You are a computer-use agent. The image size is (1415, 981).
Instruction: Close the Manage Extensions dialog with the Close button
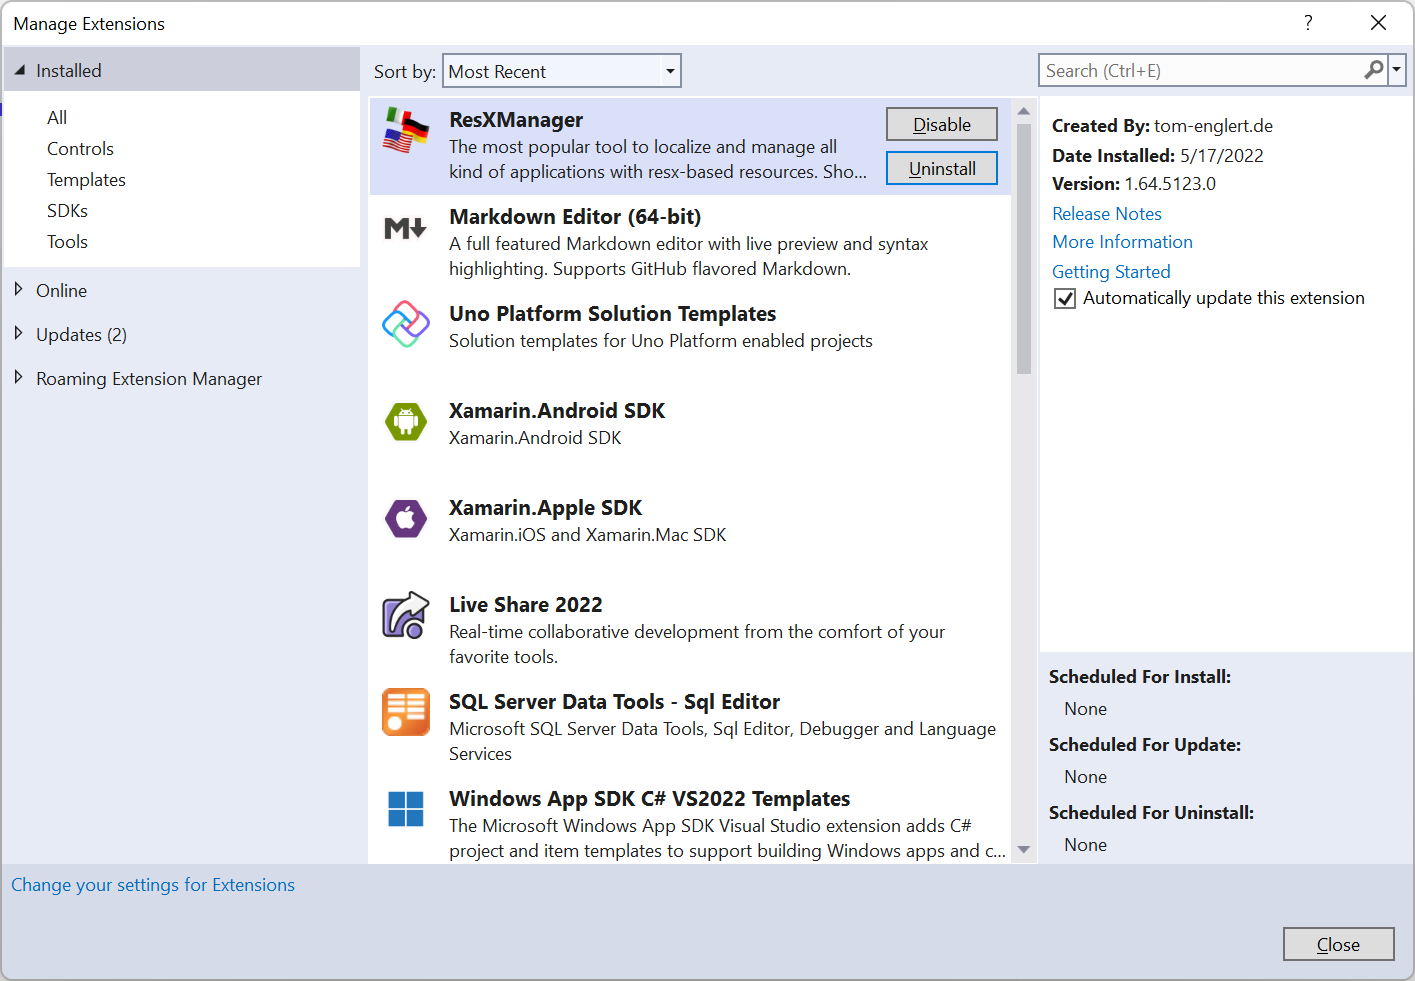1338,944
